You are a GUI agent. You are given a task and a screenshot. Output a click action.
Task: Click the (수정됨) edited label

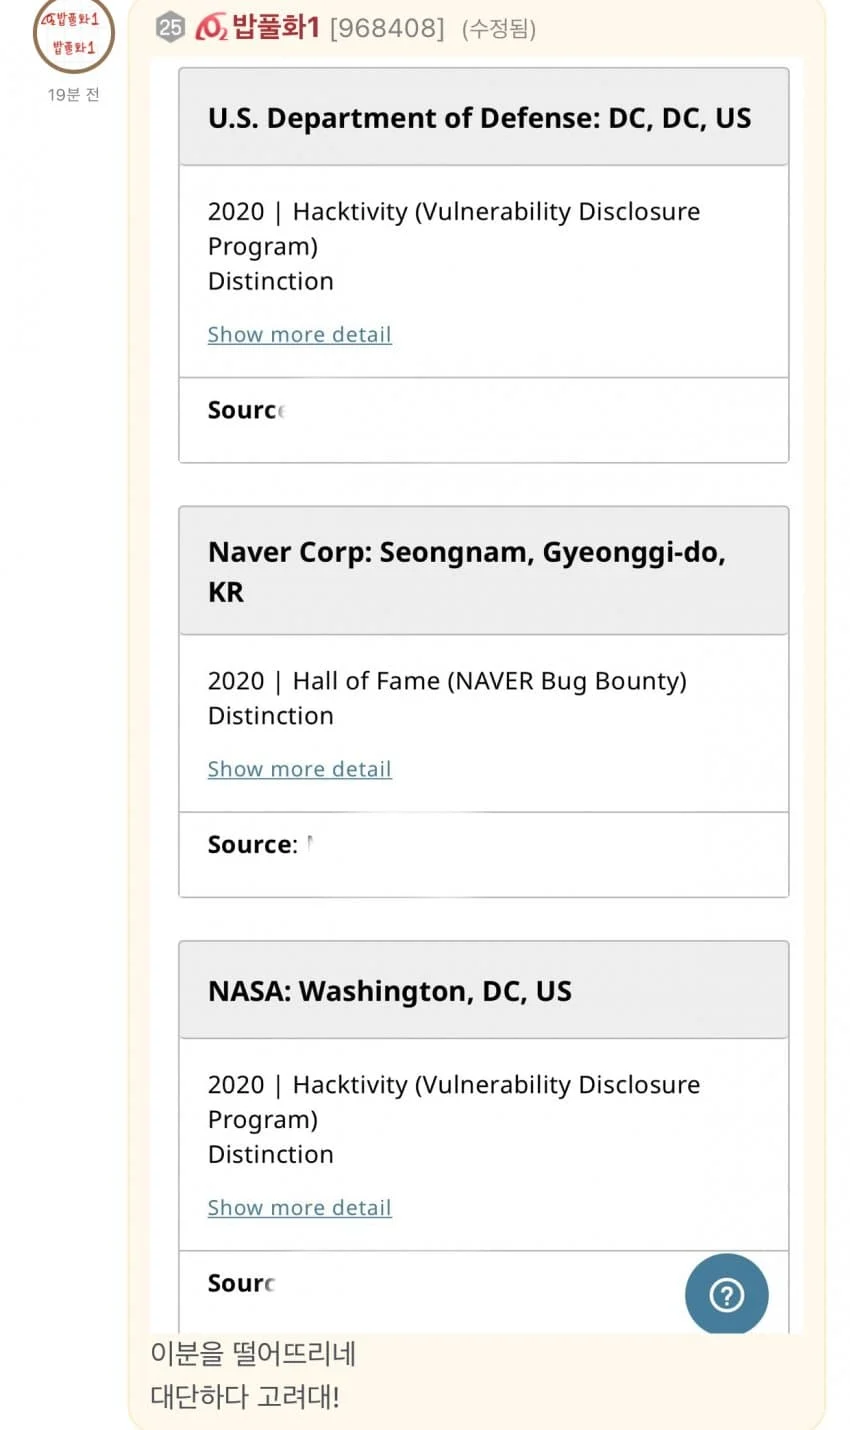[x=499, y=29]
